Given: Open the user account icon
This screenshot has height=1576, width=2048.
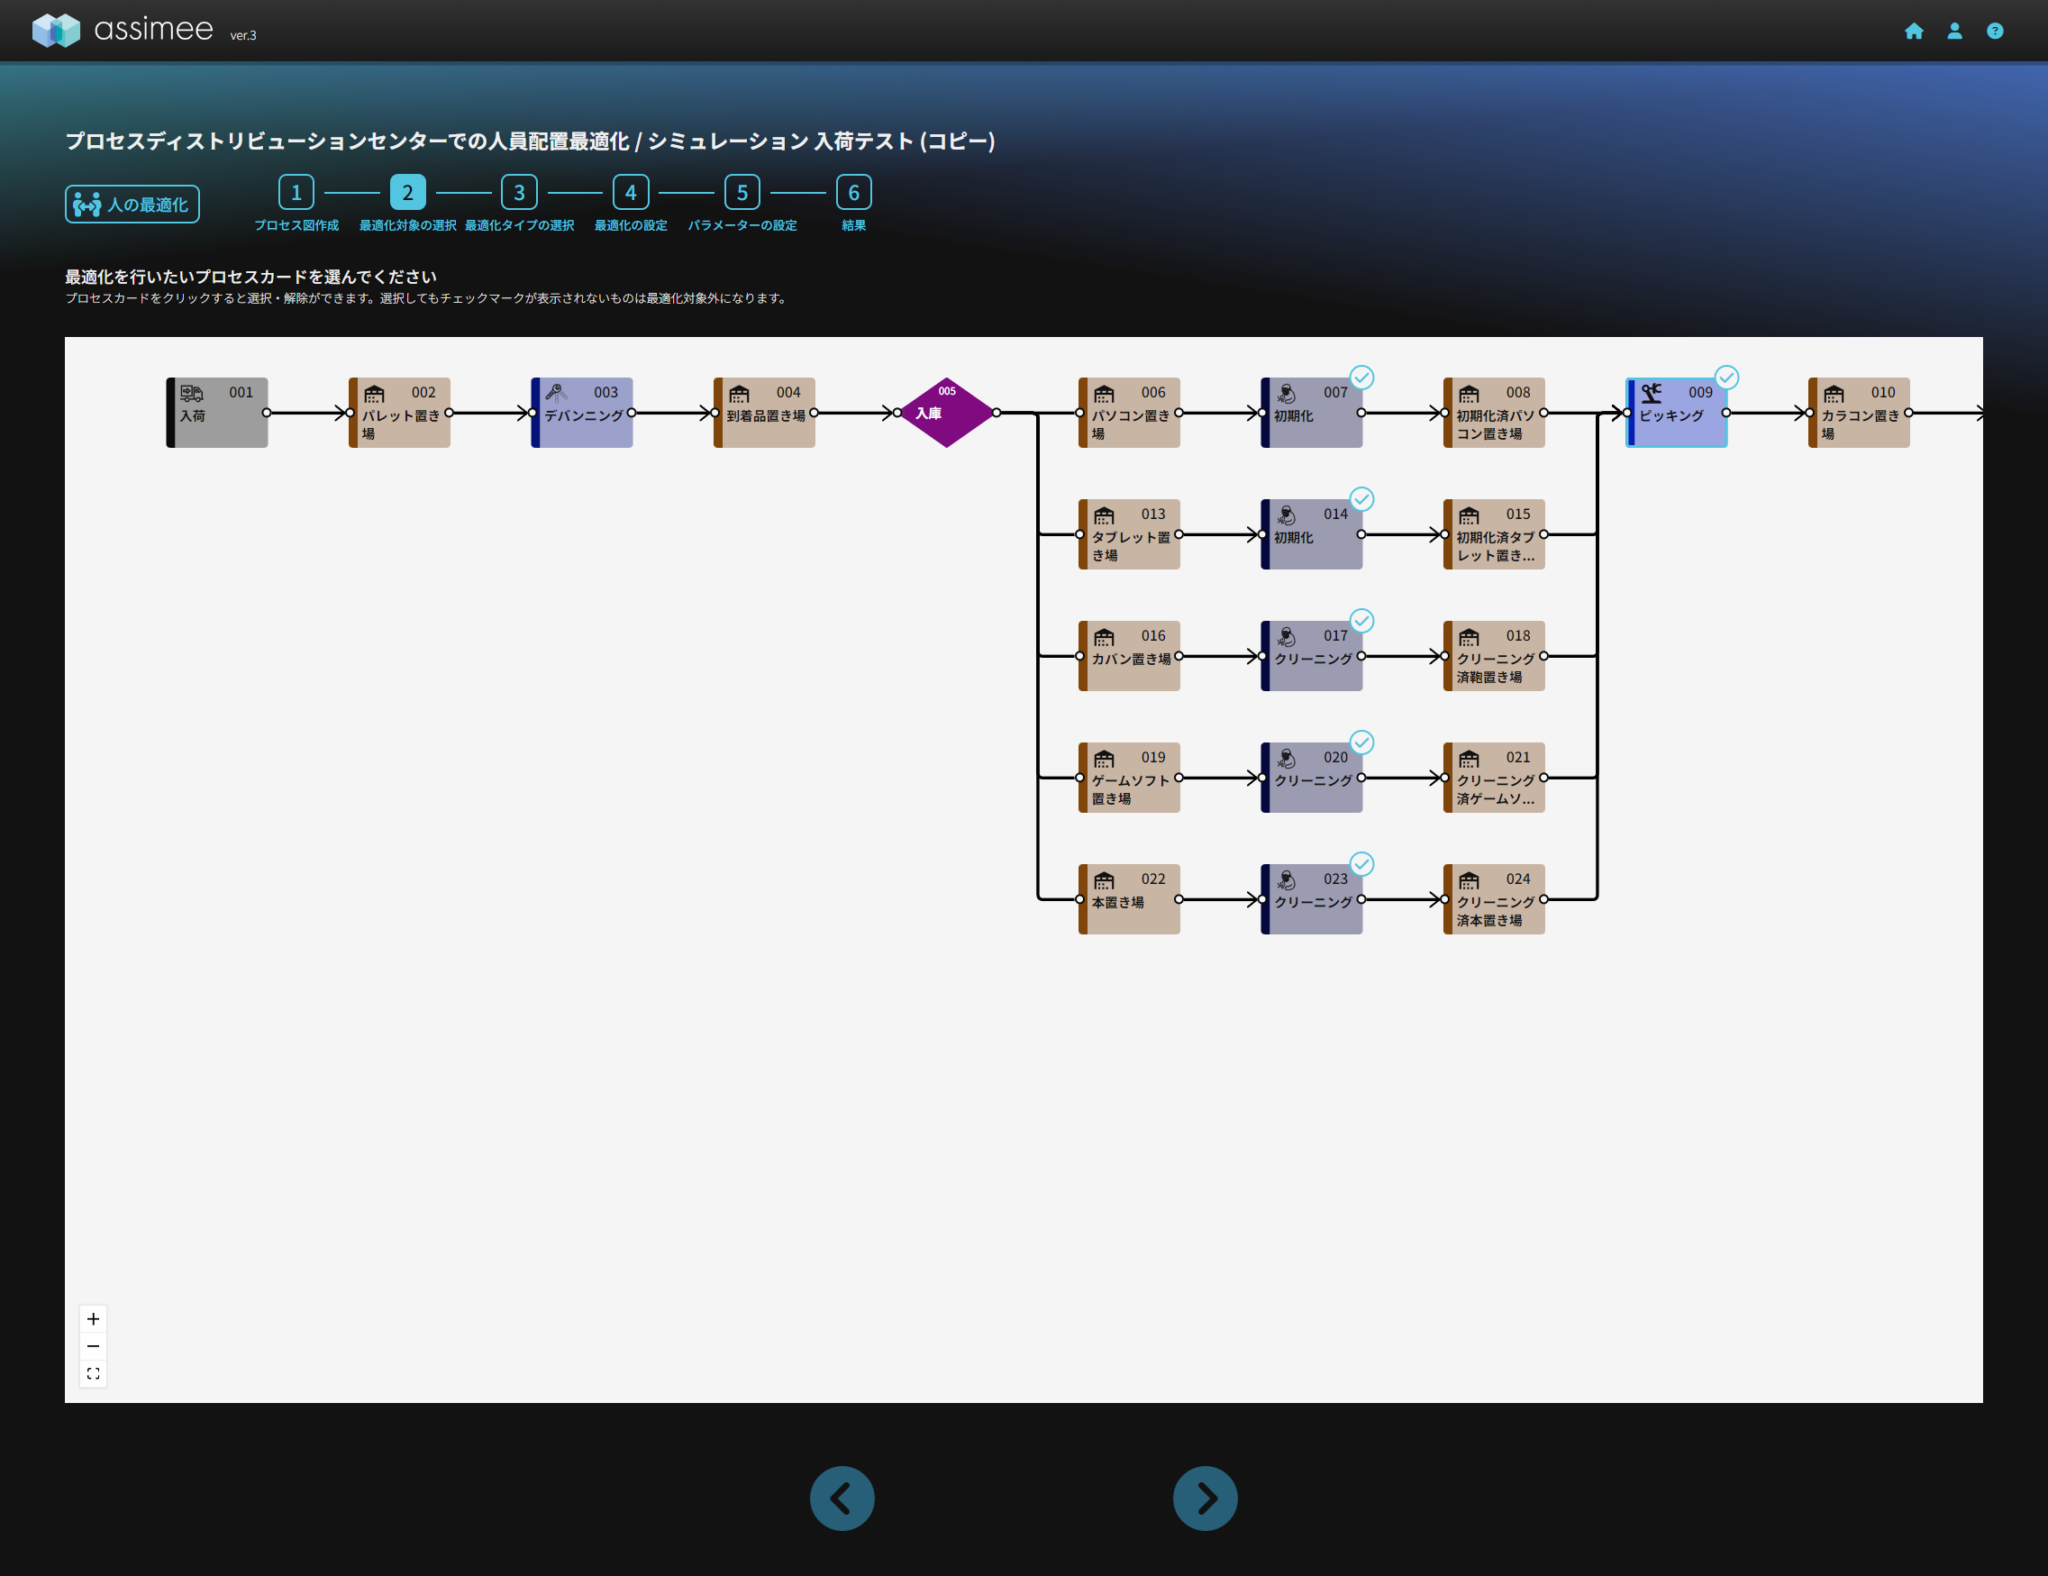Looking at the screenshot, I should [1954, 31].
